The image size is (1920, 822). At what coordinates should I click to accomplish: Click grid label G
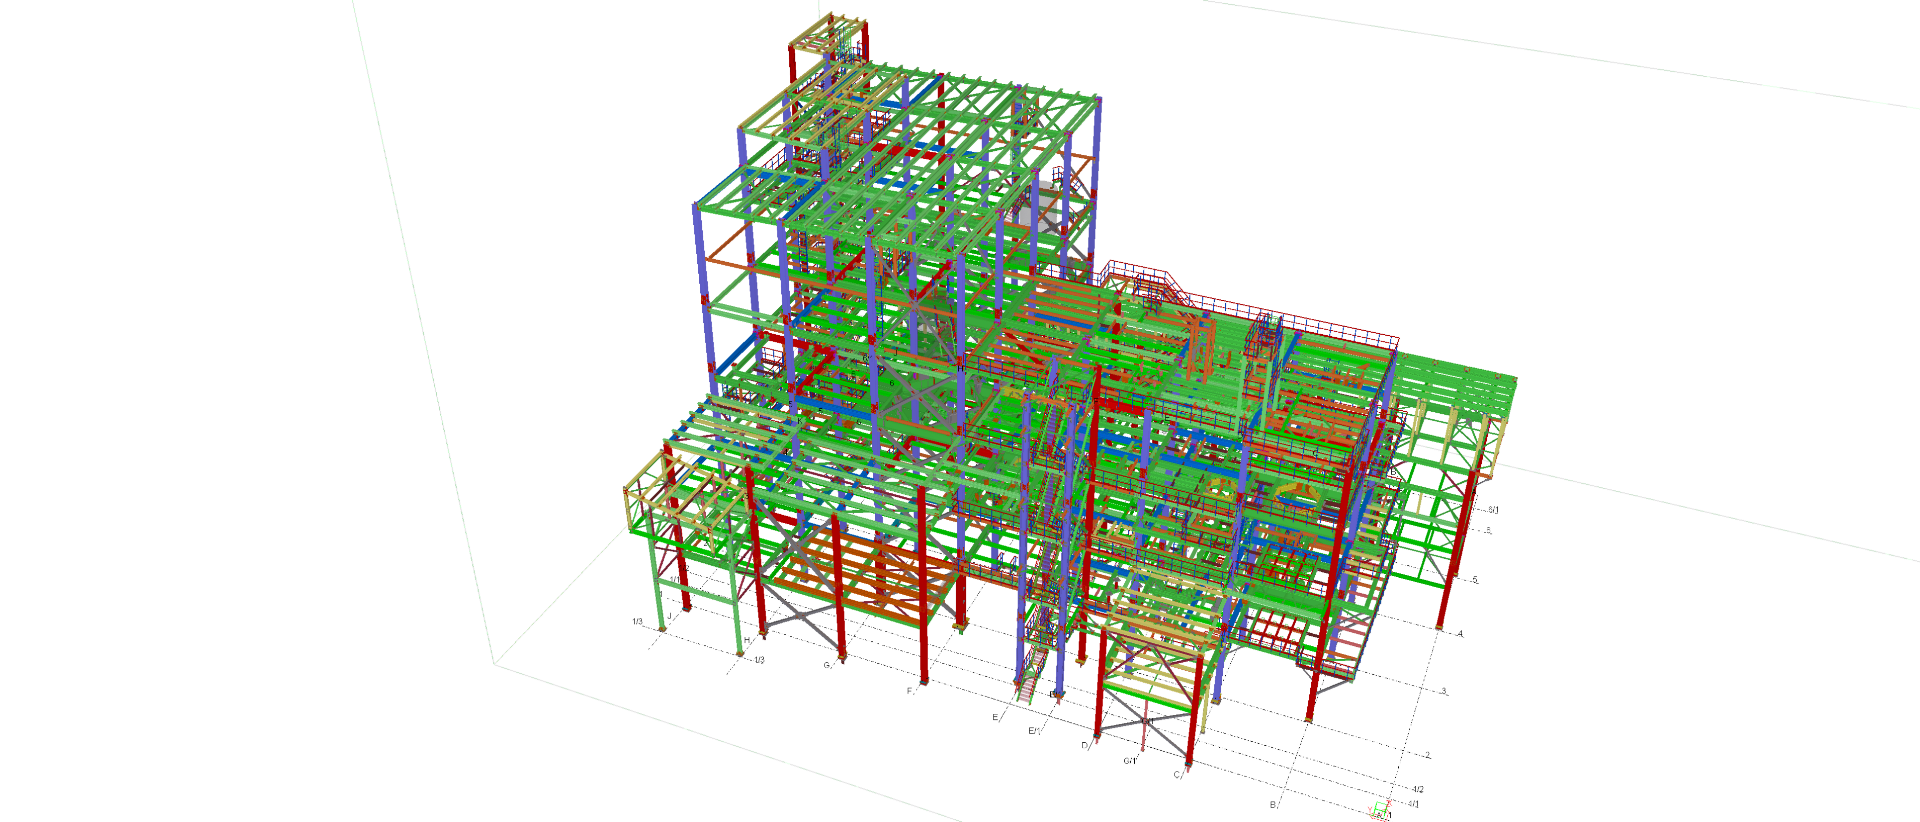coord(827,665)
